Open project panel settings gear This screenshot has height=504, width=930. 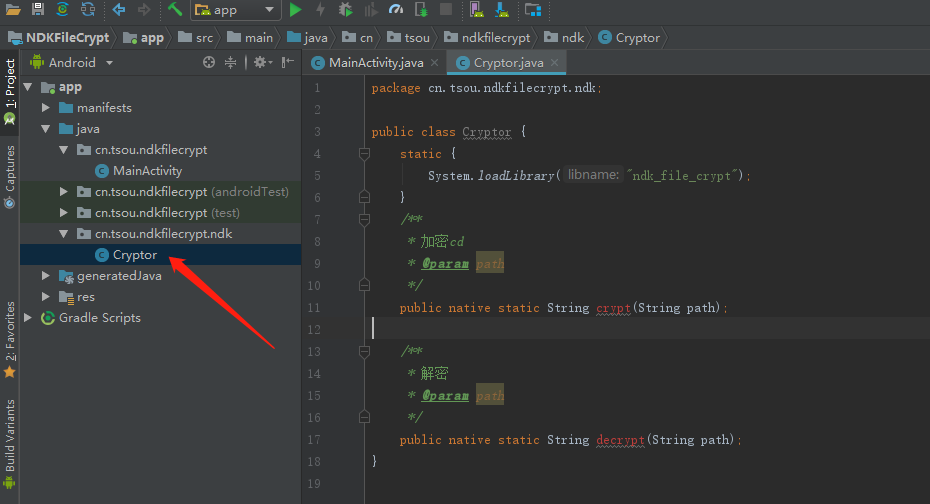click(x=262, y=62)
